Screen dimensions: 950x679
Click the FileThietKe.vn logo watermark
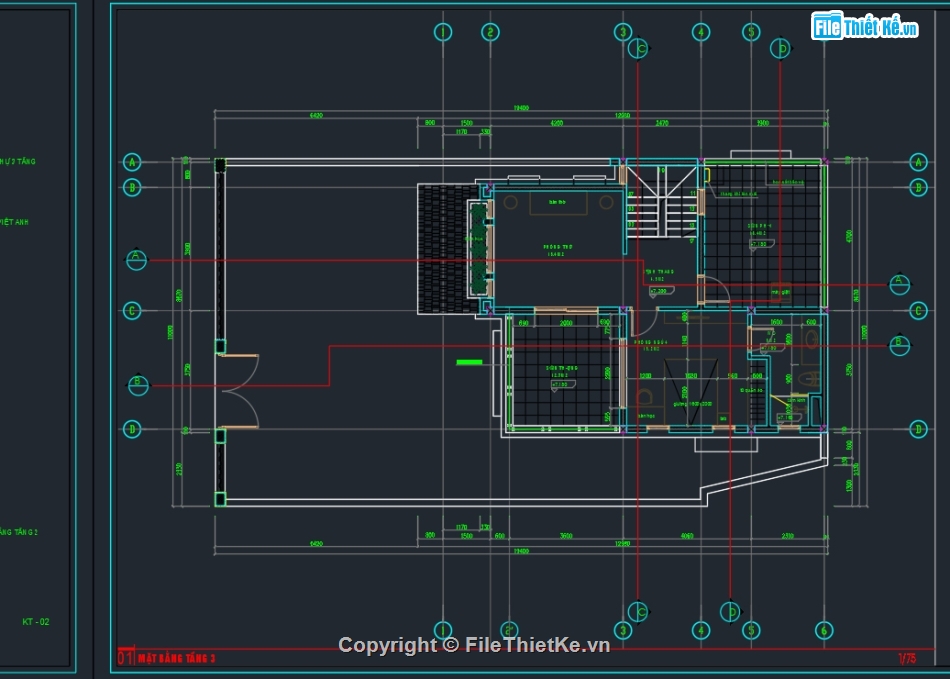coord(864,27)
